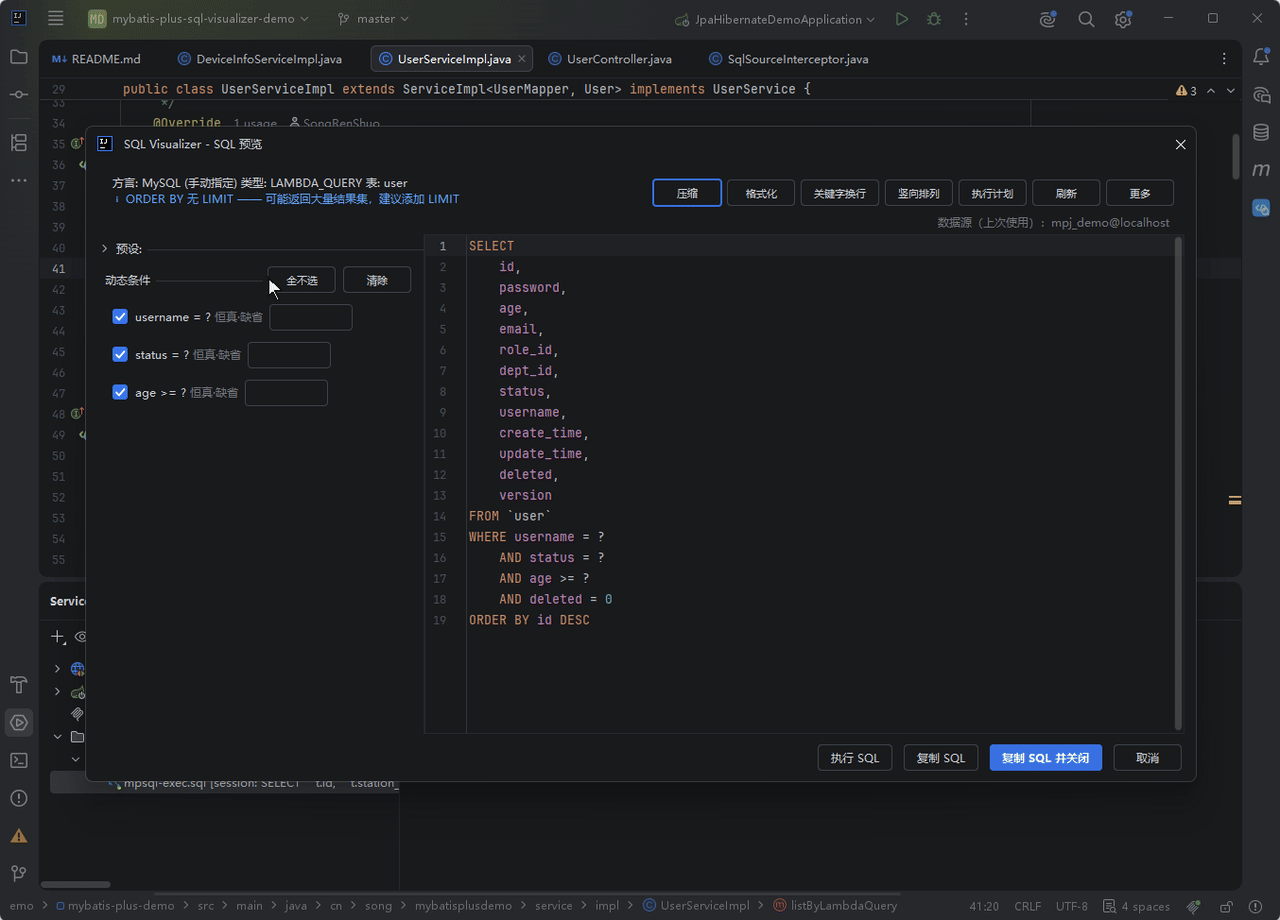Screen dimensions: 1280x920
Task: Open the Services tool window icon
Action: pos(19,722)
